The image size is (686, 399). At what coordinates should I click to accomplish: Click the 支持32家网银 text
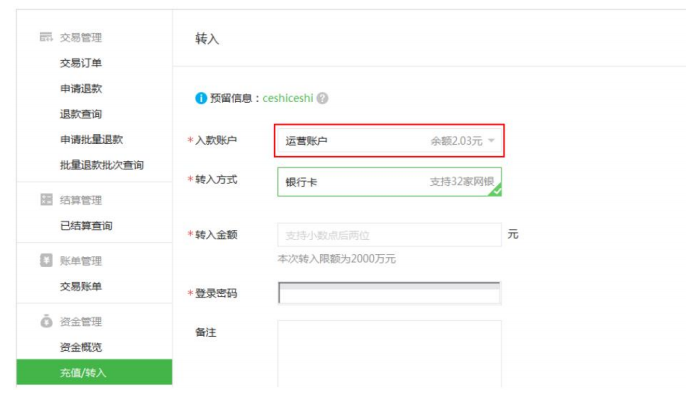(x=462, y=182)
